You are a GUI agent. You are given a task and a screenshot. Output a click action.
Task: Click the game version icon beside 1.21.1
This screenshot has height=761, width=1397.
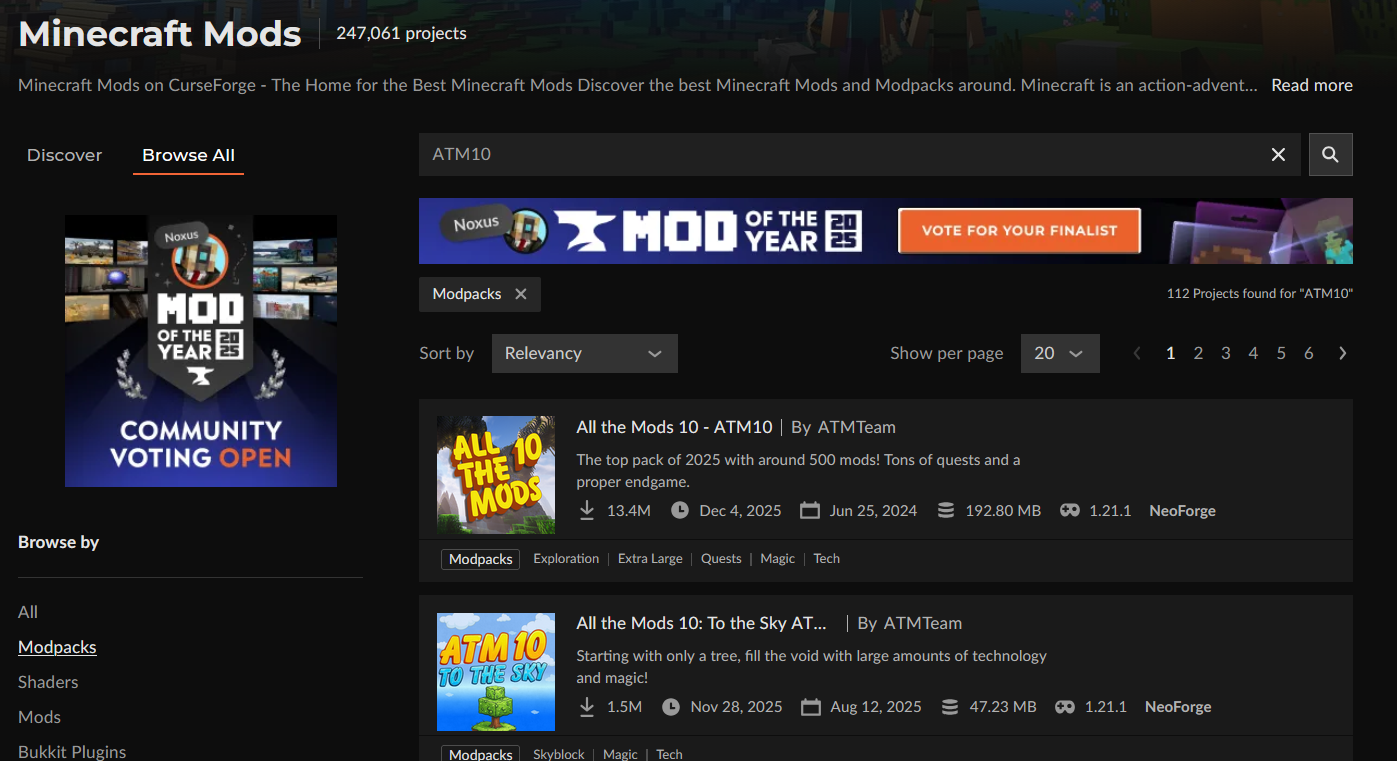pos(1070,510)
